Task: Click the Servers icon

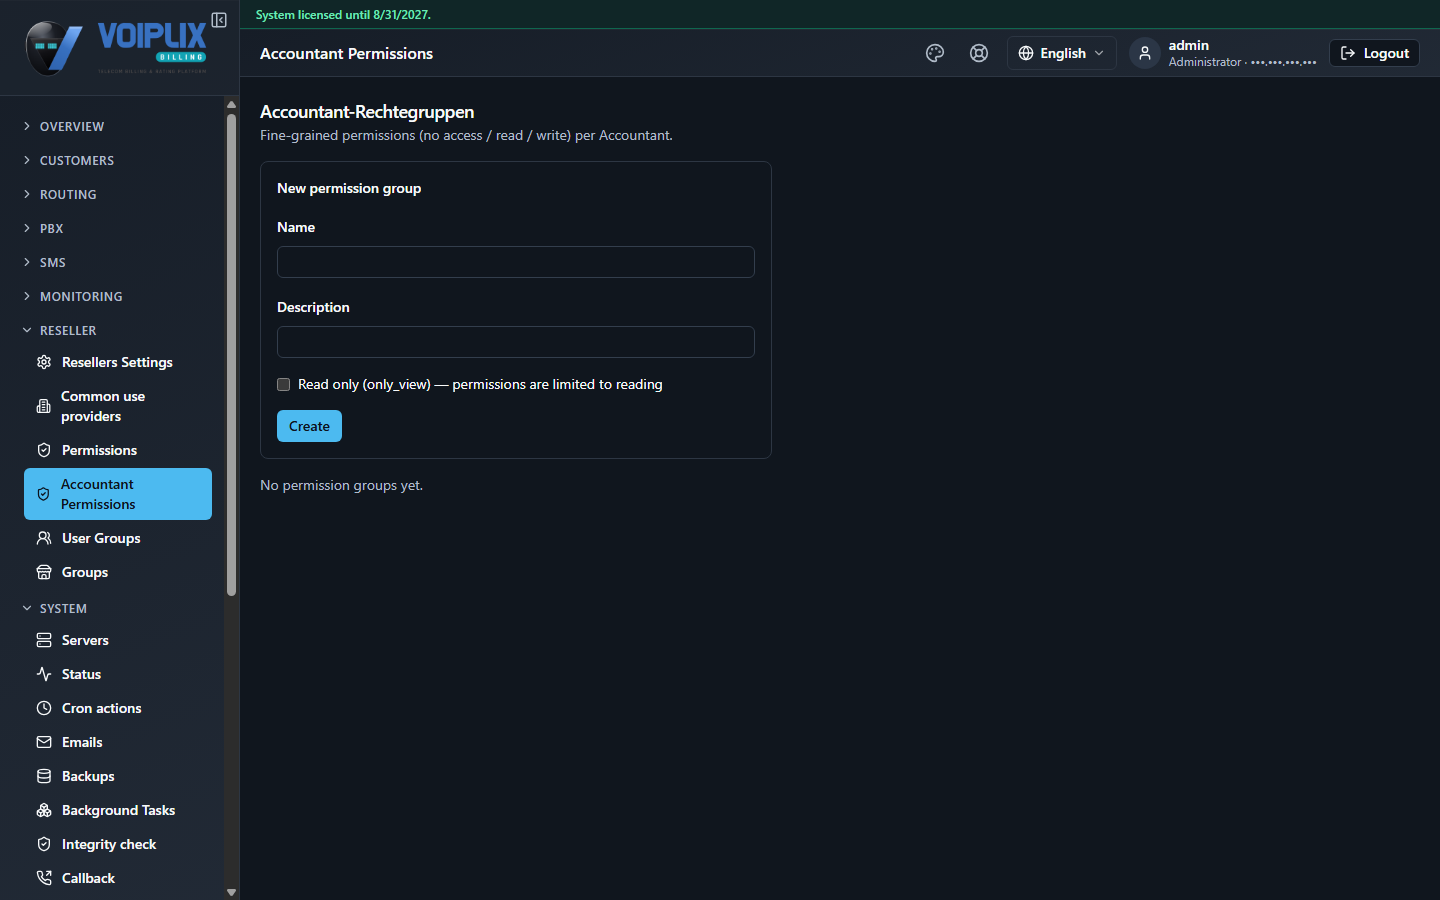Action: (44, 640)
